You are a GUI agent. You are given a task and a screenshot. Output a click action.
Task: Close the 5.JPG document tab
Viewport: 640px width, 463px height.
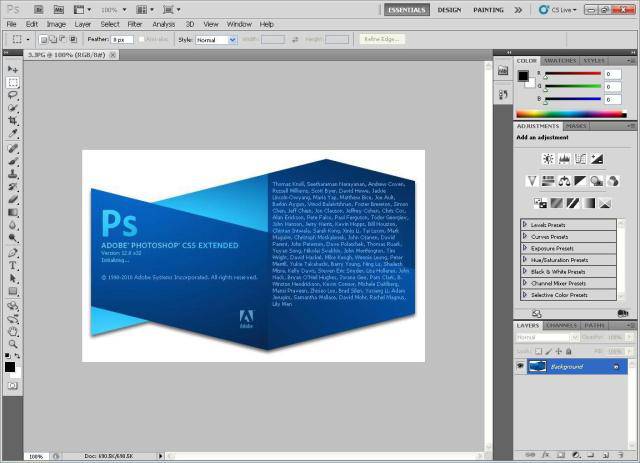click(113, 55)
